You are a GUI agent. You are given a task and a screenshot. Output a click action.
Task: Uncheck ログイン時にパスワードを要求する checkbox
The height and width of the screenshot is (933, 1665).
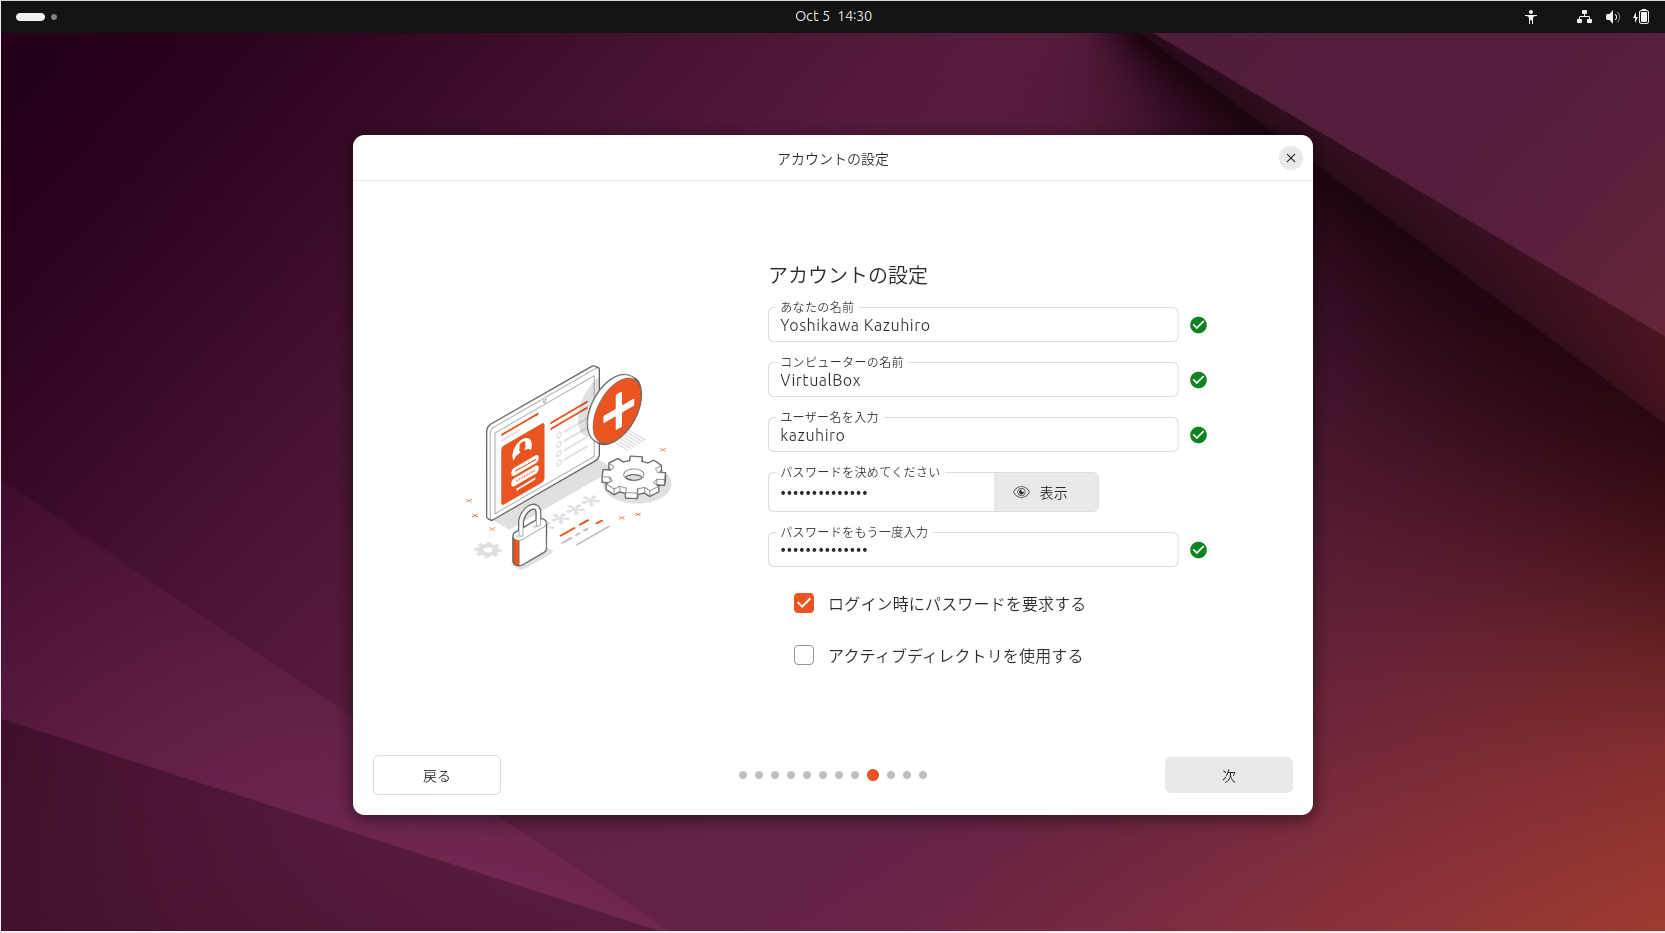click(804, 603)
